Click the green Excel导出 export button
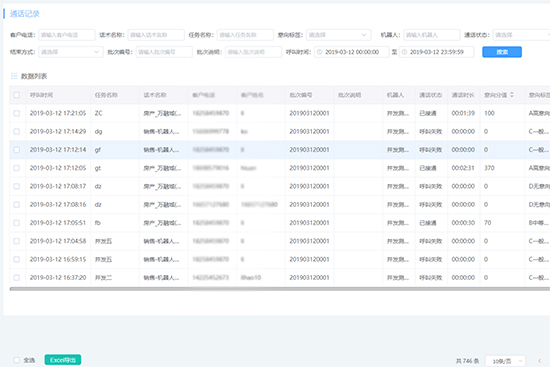 [63, 360]
